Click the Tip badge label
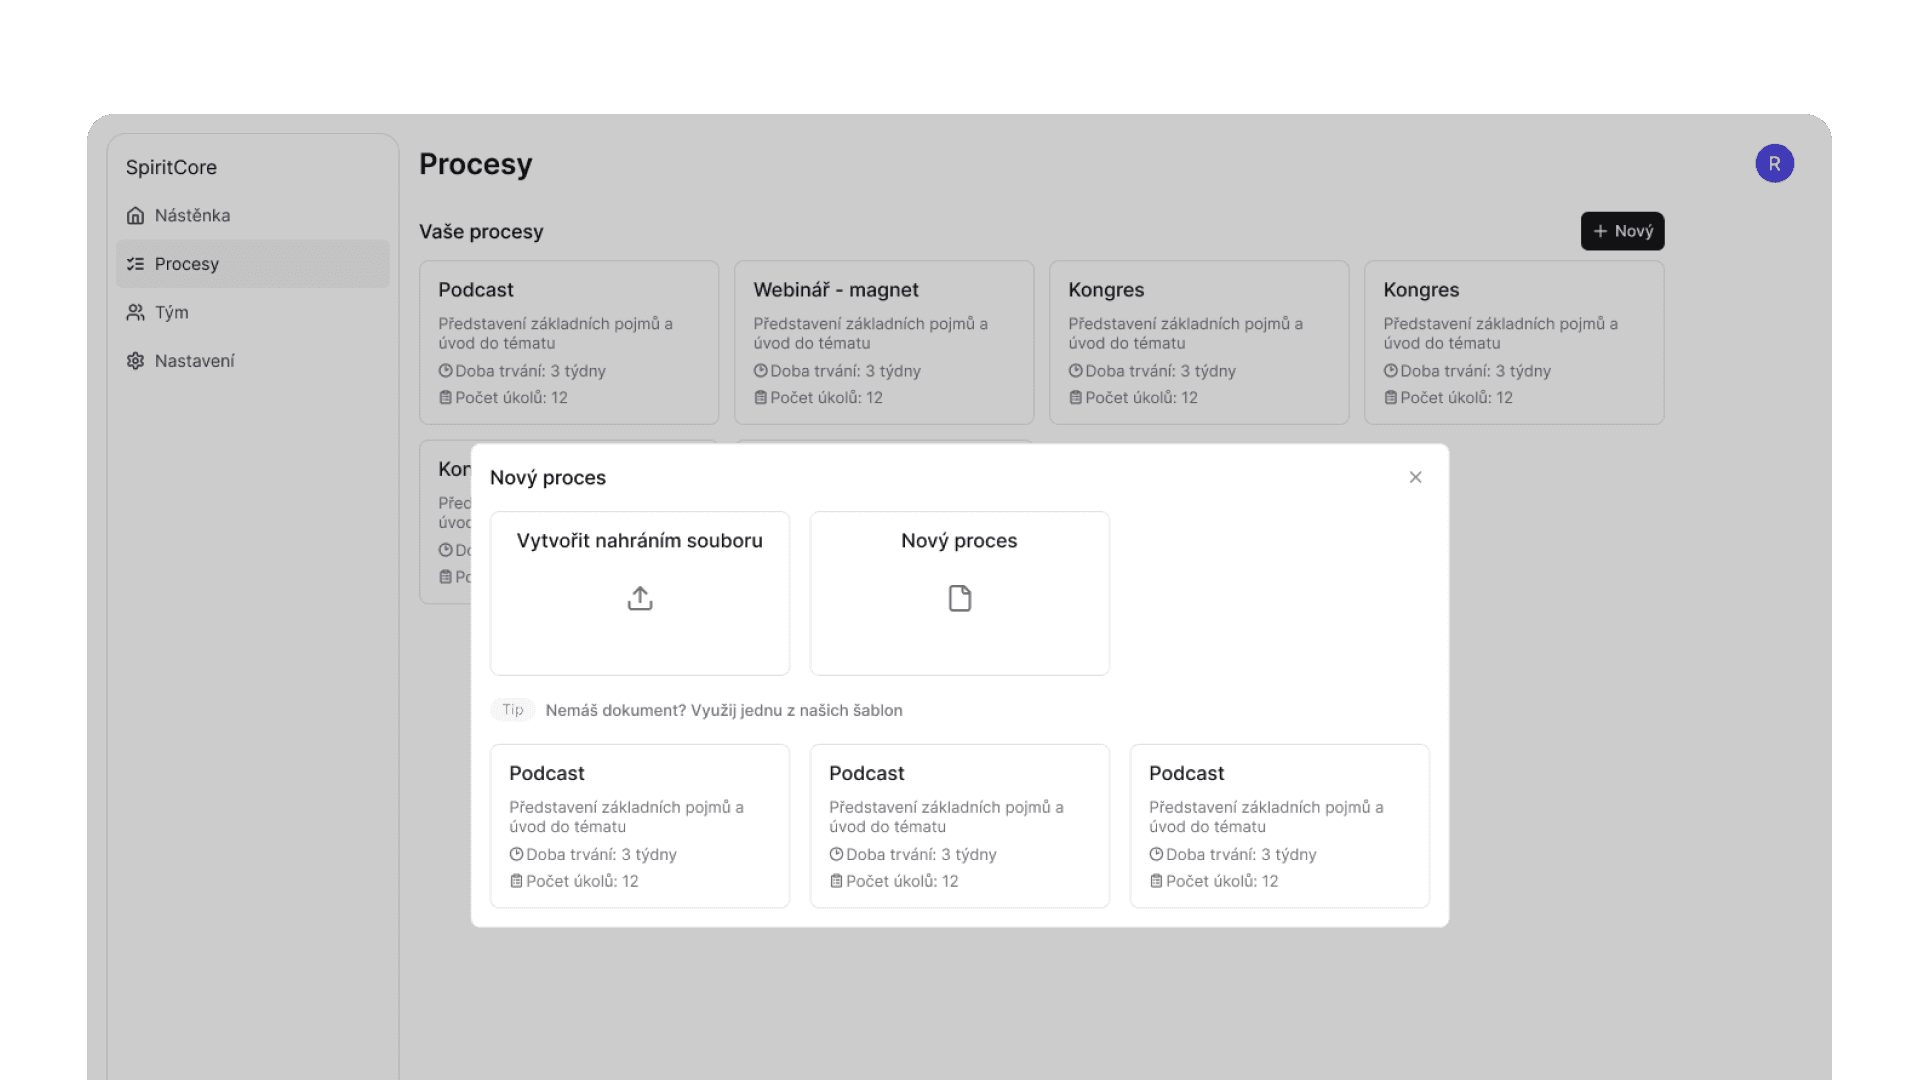 [513, 710]
